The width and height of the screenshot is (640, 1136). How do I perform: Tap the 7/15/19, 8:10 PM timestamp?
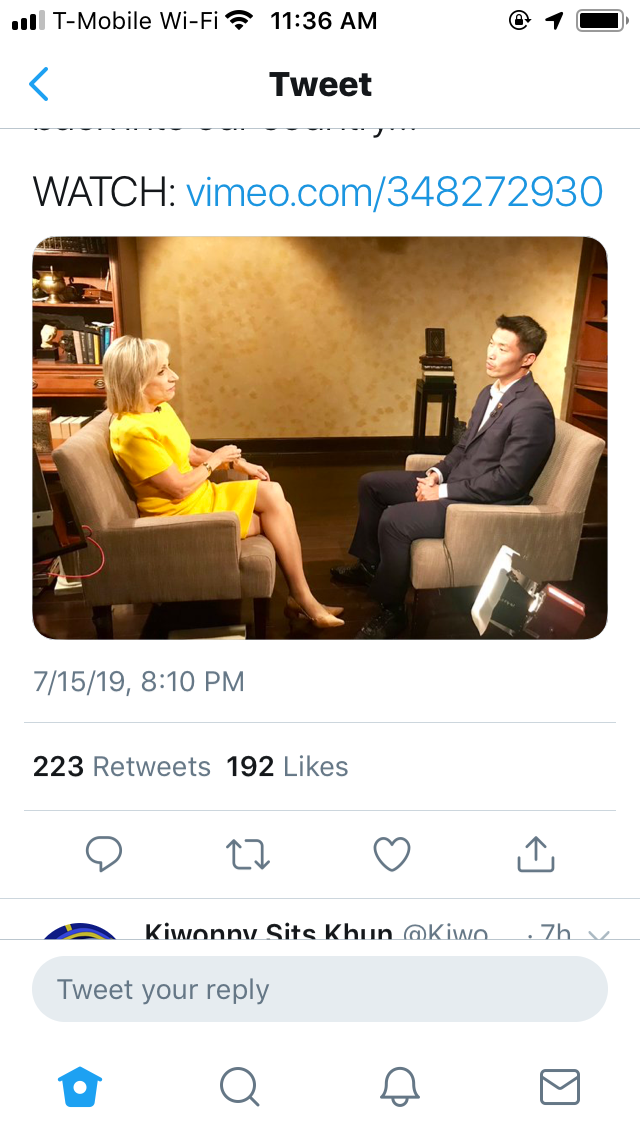139,682
